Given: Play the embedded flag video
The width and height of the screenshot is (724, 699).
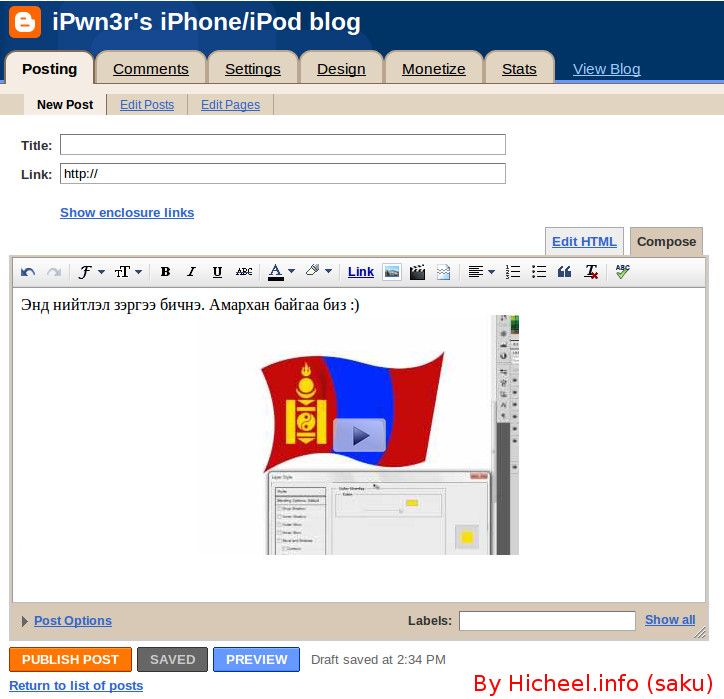Looking at the screenshot, I should coord(359,435).
